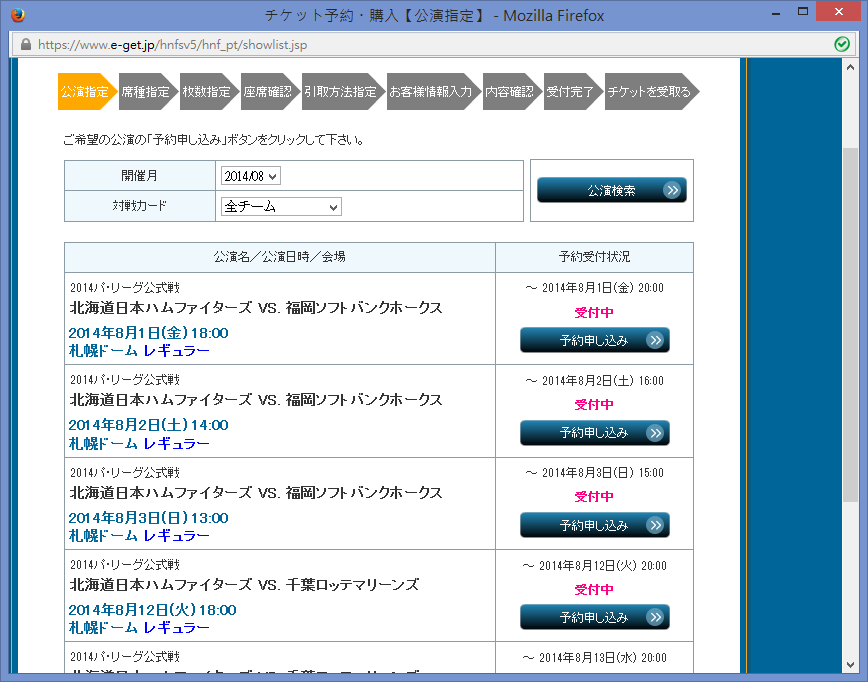The height and width of the screenshot is (682, 868).
Task: Click the deadline text ~ 2014年8月2日(土) 16:00
Action: (x=595, y=381)
